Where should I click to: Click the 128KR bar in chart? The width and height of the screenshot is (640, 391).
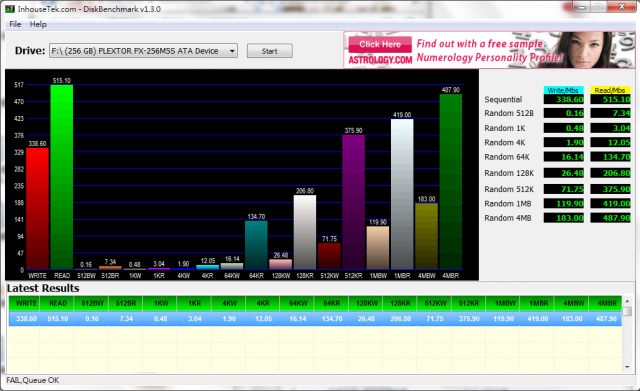tap(305, 232)
